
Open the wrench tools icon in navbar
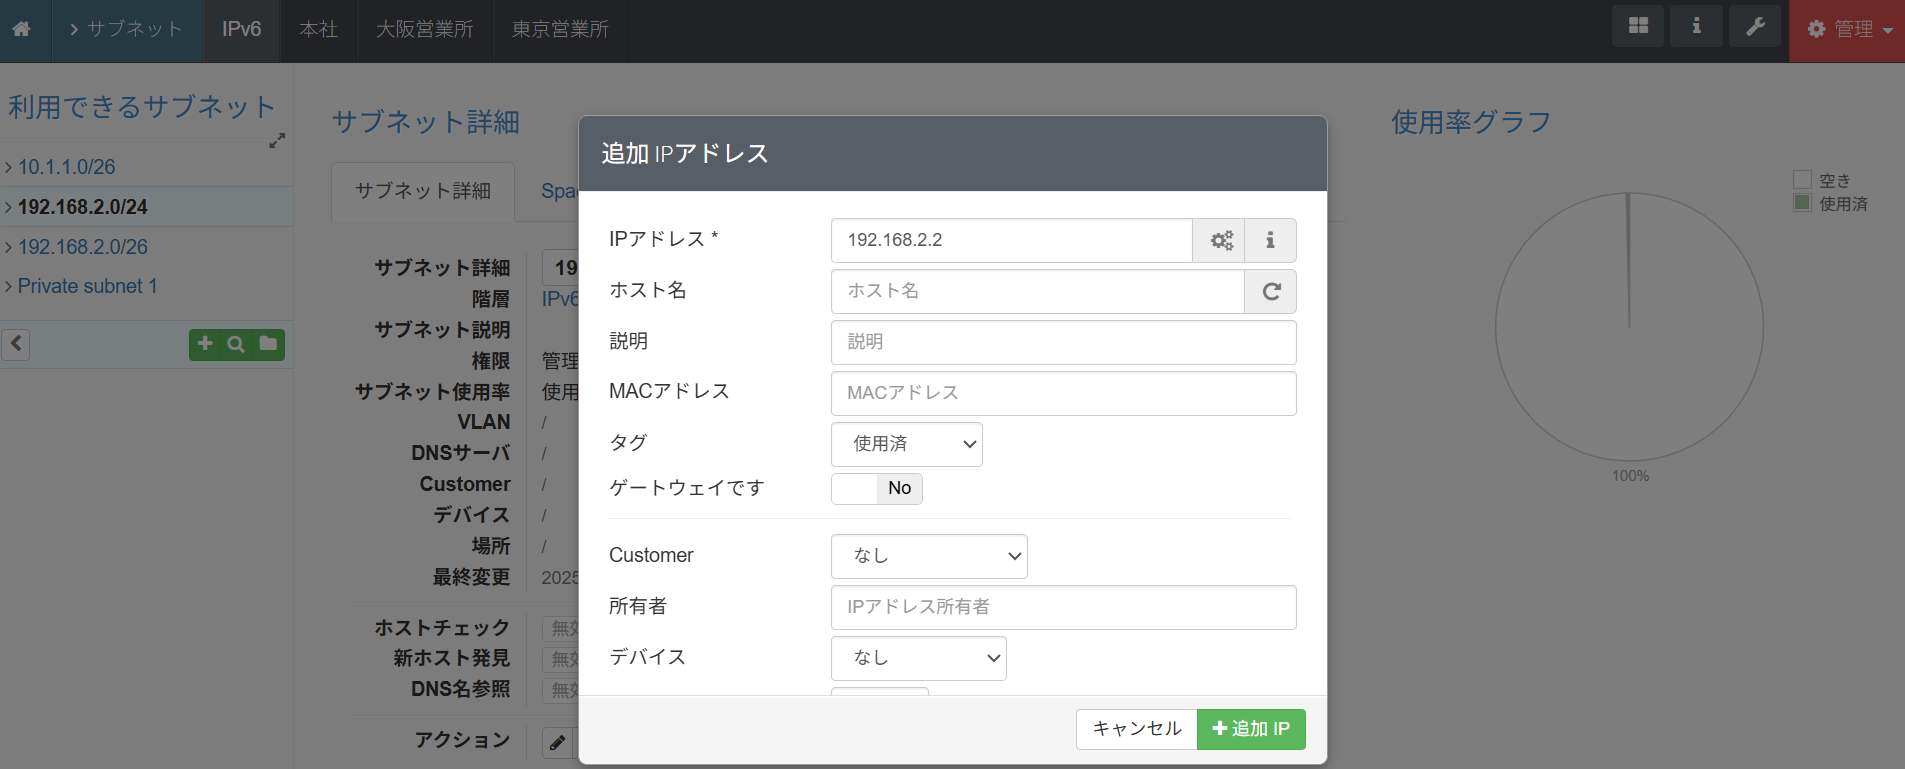pyautogui.click(x=1755, y=26)
